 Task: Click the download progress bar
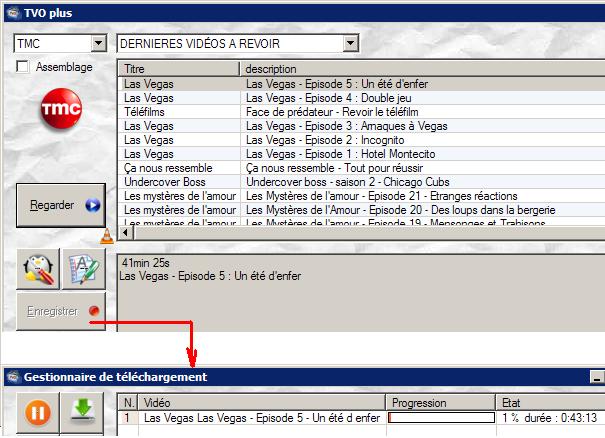(x=441, y=418)
